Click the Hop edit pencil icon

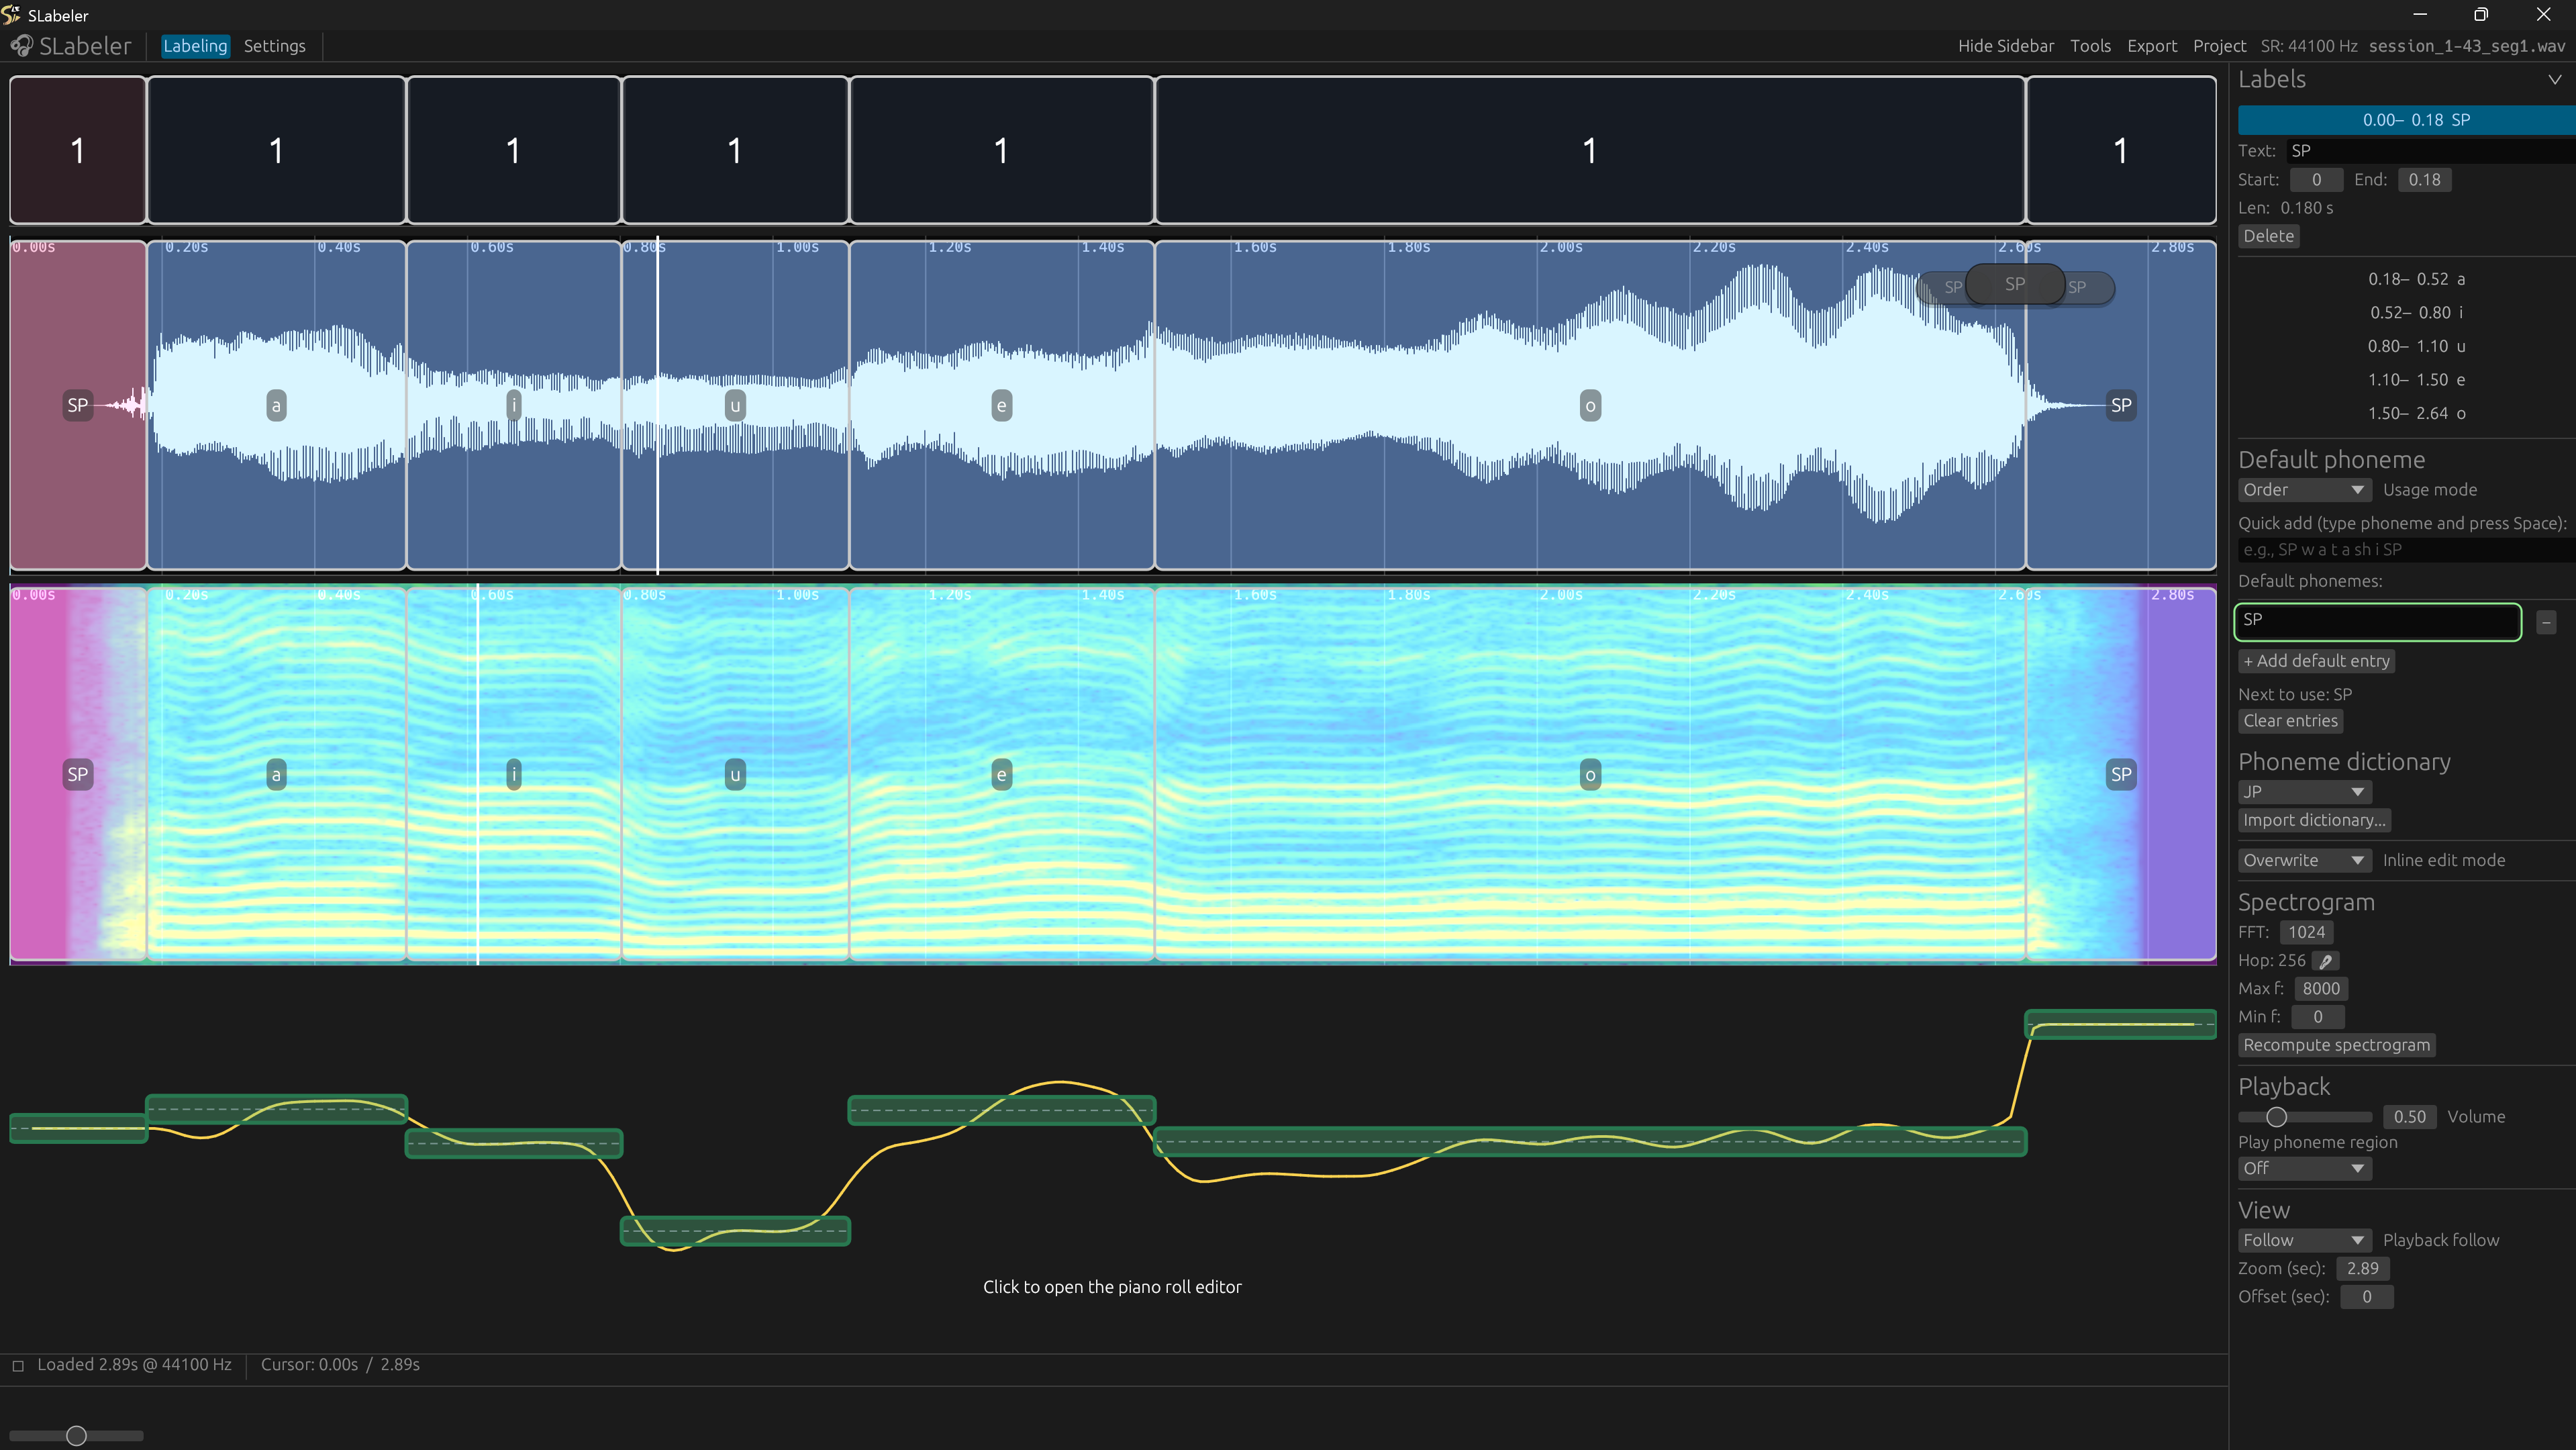pos(2326,961)
